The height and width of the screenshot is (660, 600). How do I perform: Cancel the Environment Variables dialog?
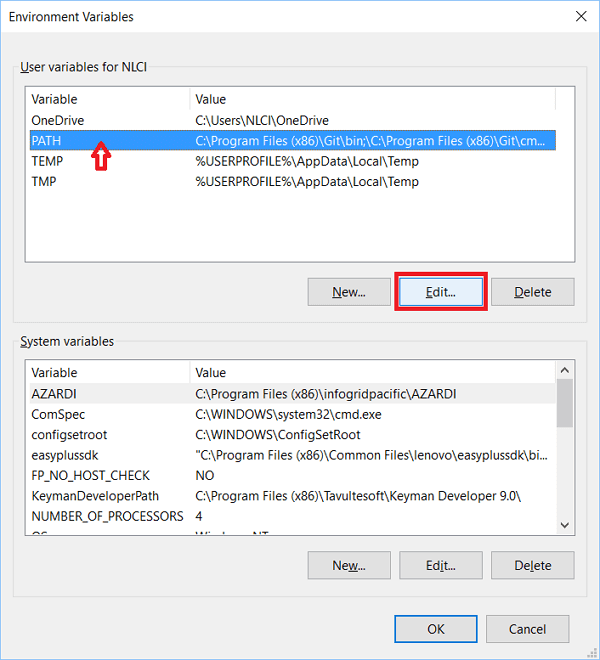[x=527, y=629]
